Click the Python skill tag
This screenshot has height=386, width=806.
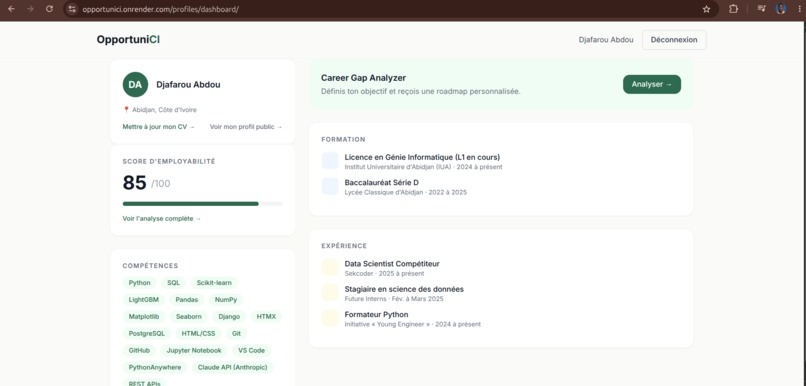[140, 283]
